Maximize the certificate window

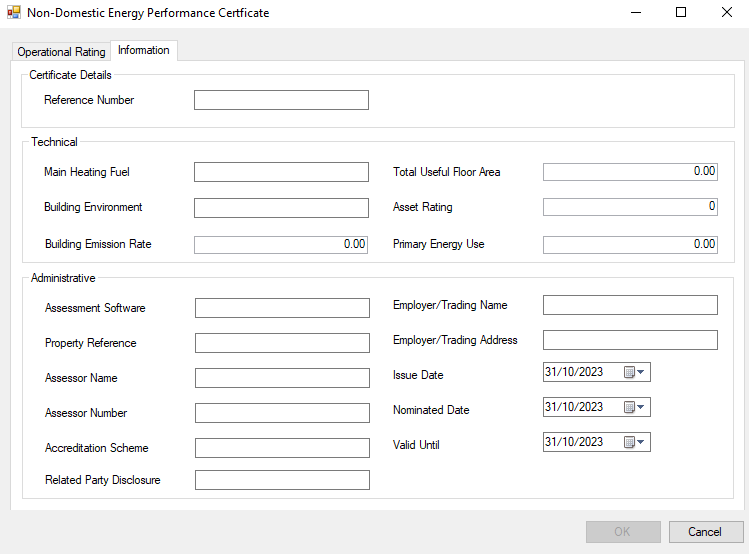tap(681, 13)
